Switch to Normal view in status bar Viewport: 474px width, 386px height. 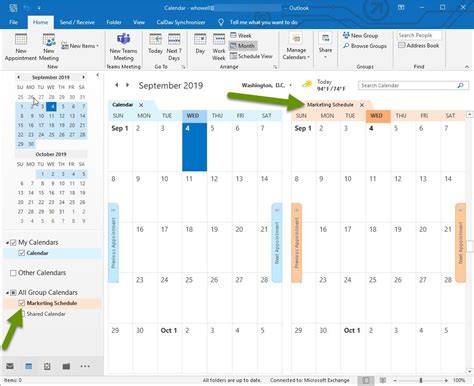pos(366,380)
